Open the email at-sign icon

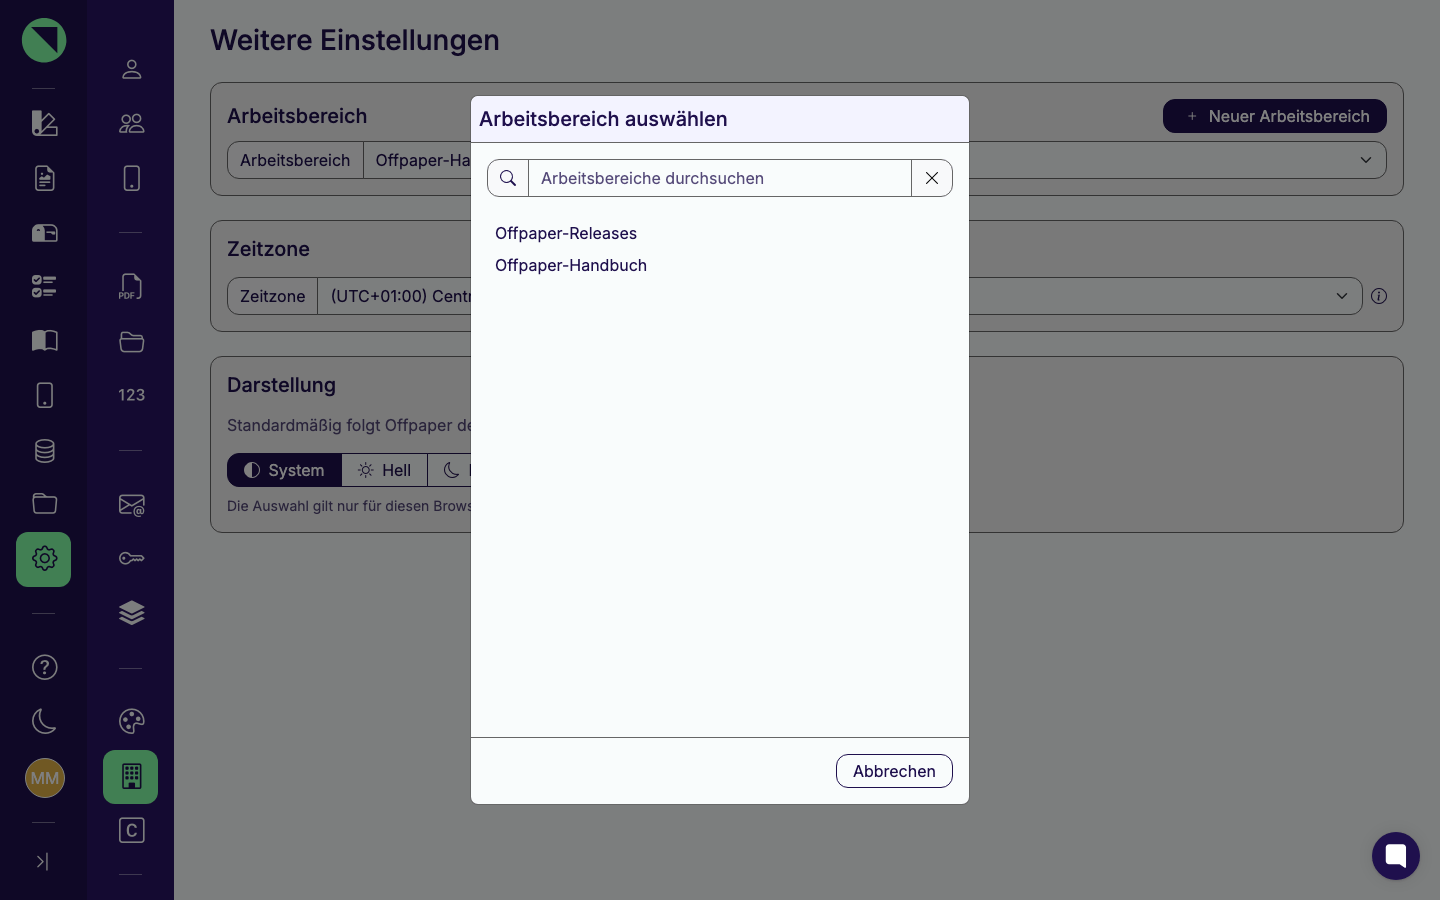coord(131,505)
